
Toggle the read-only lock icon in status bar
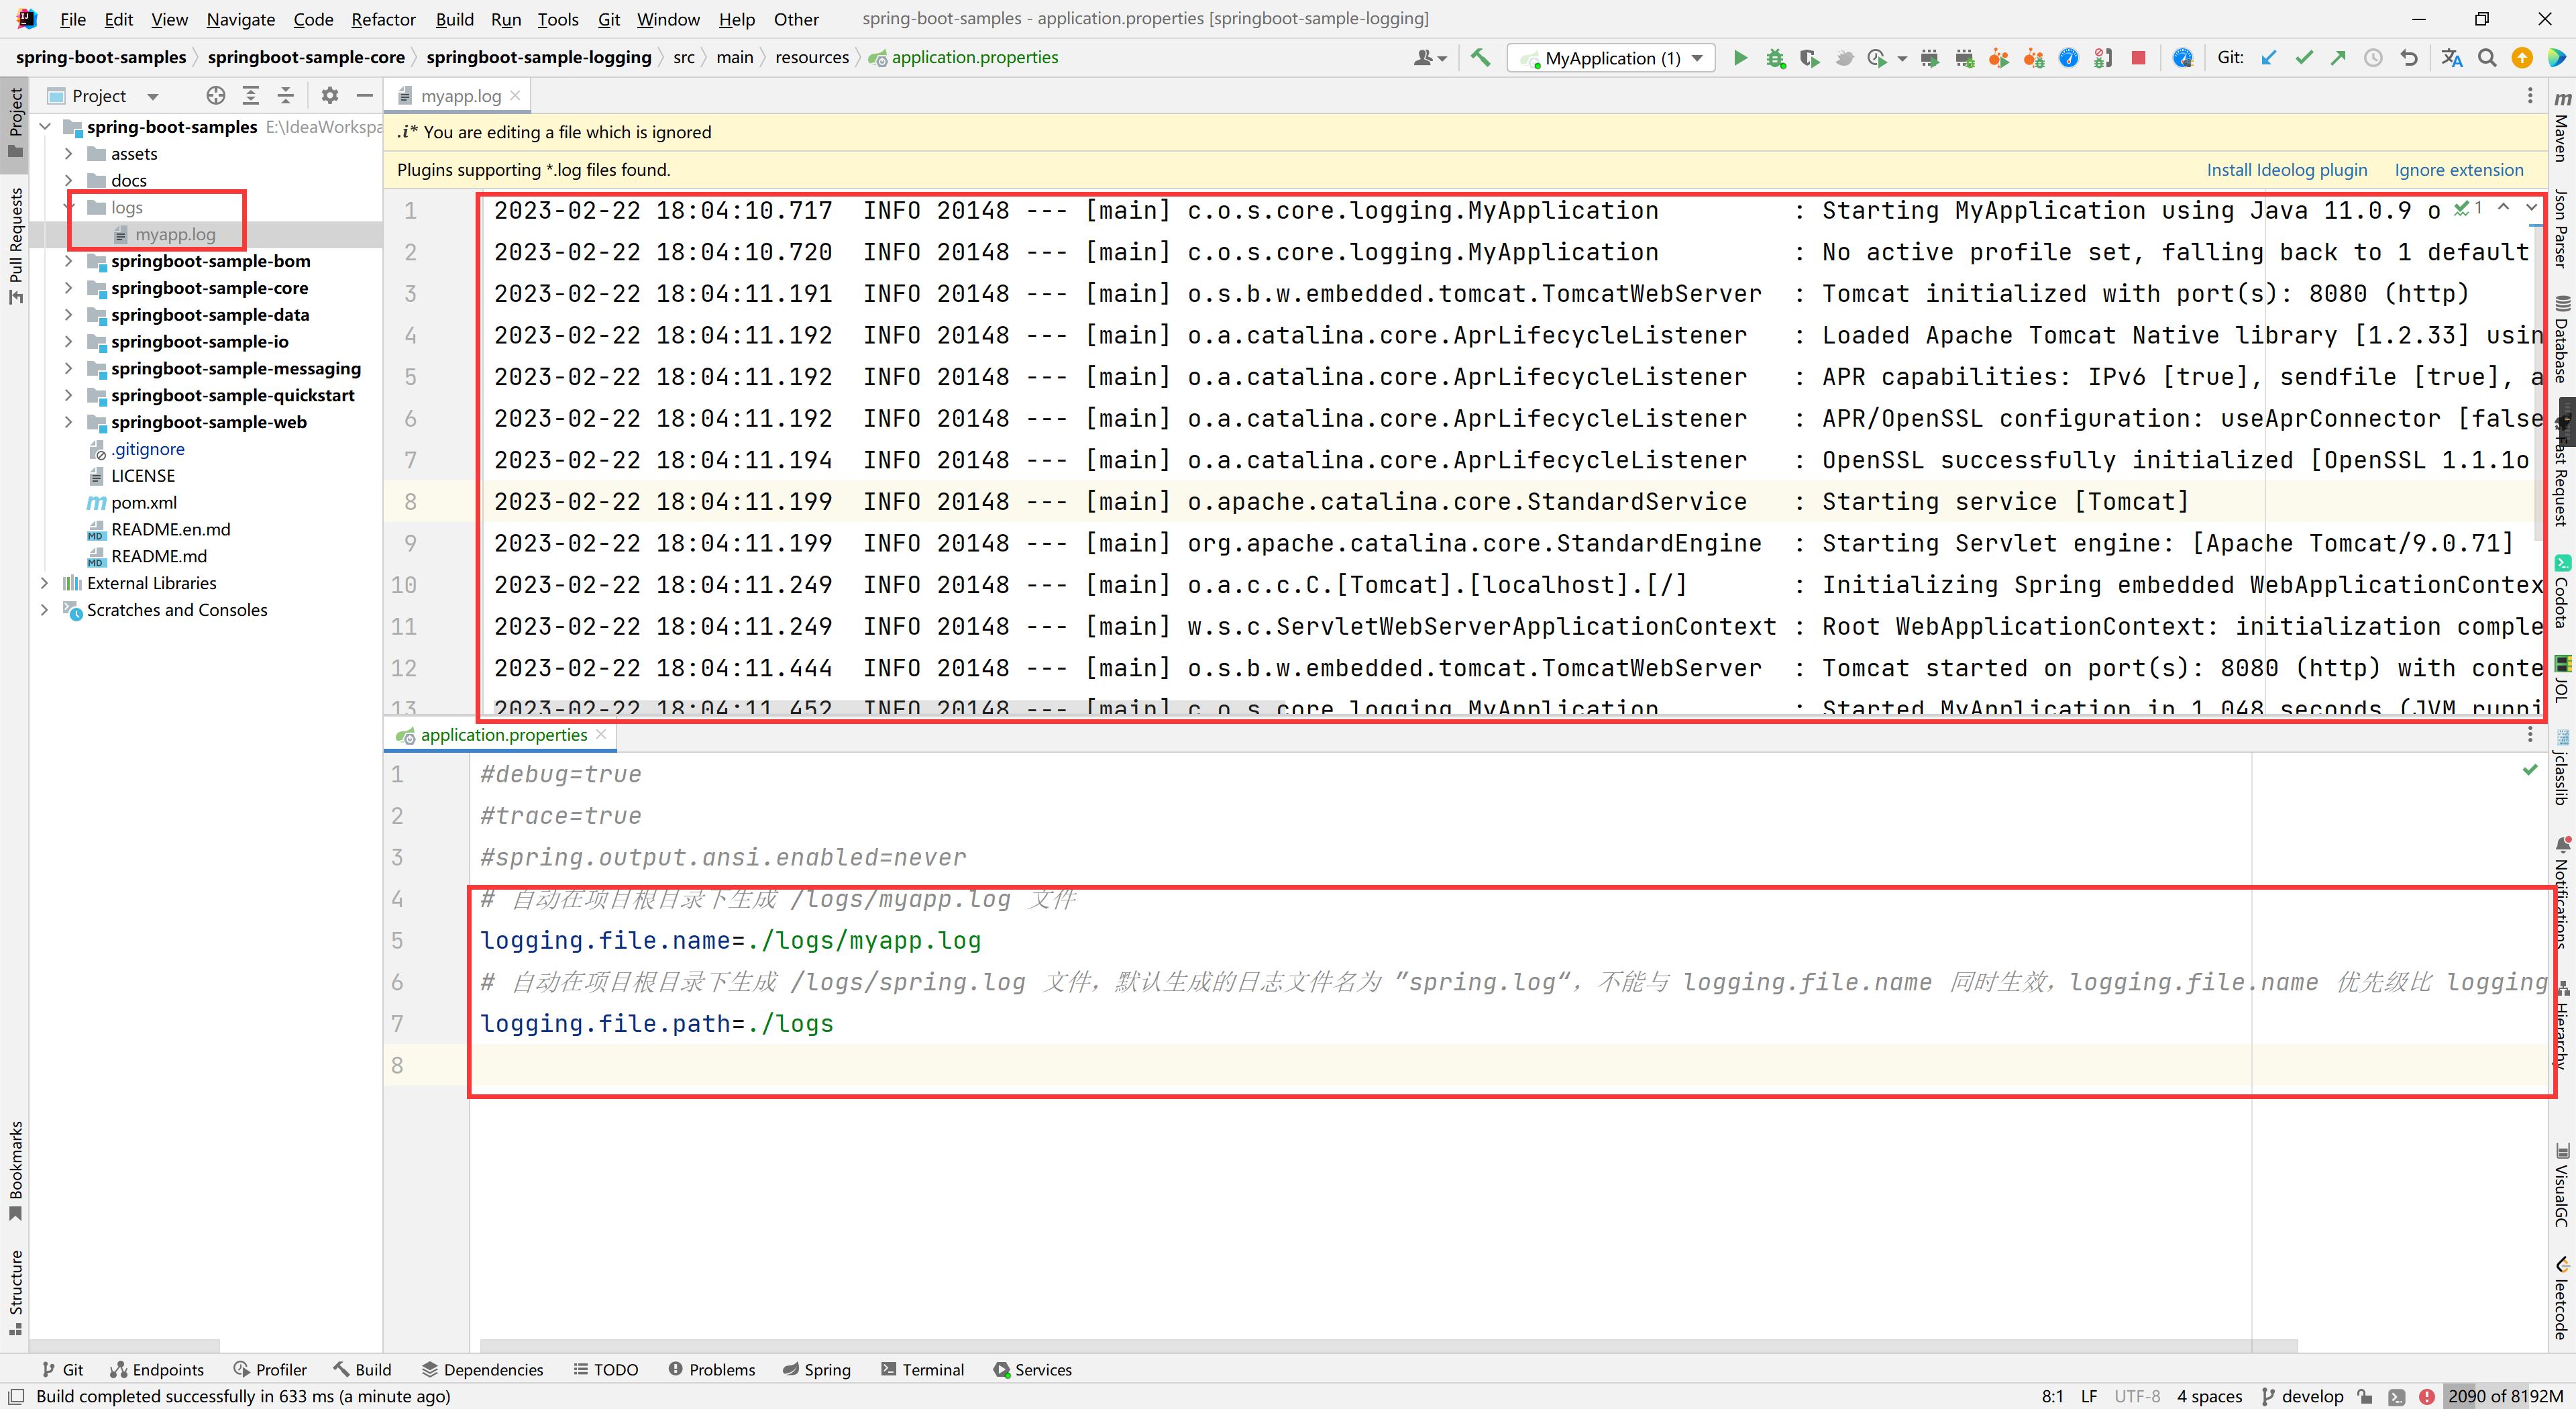coord(2364,1396)
